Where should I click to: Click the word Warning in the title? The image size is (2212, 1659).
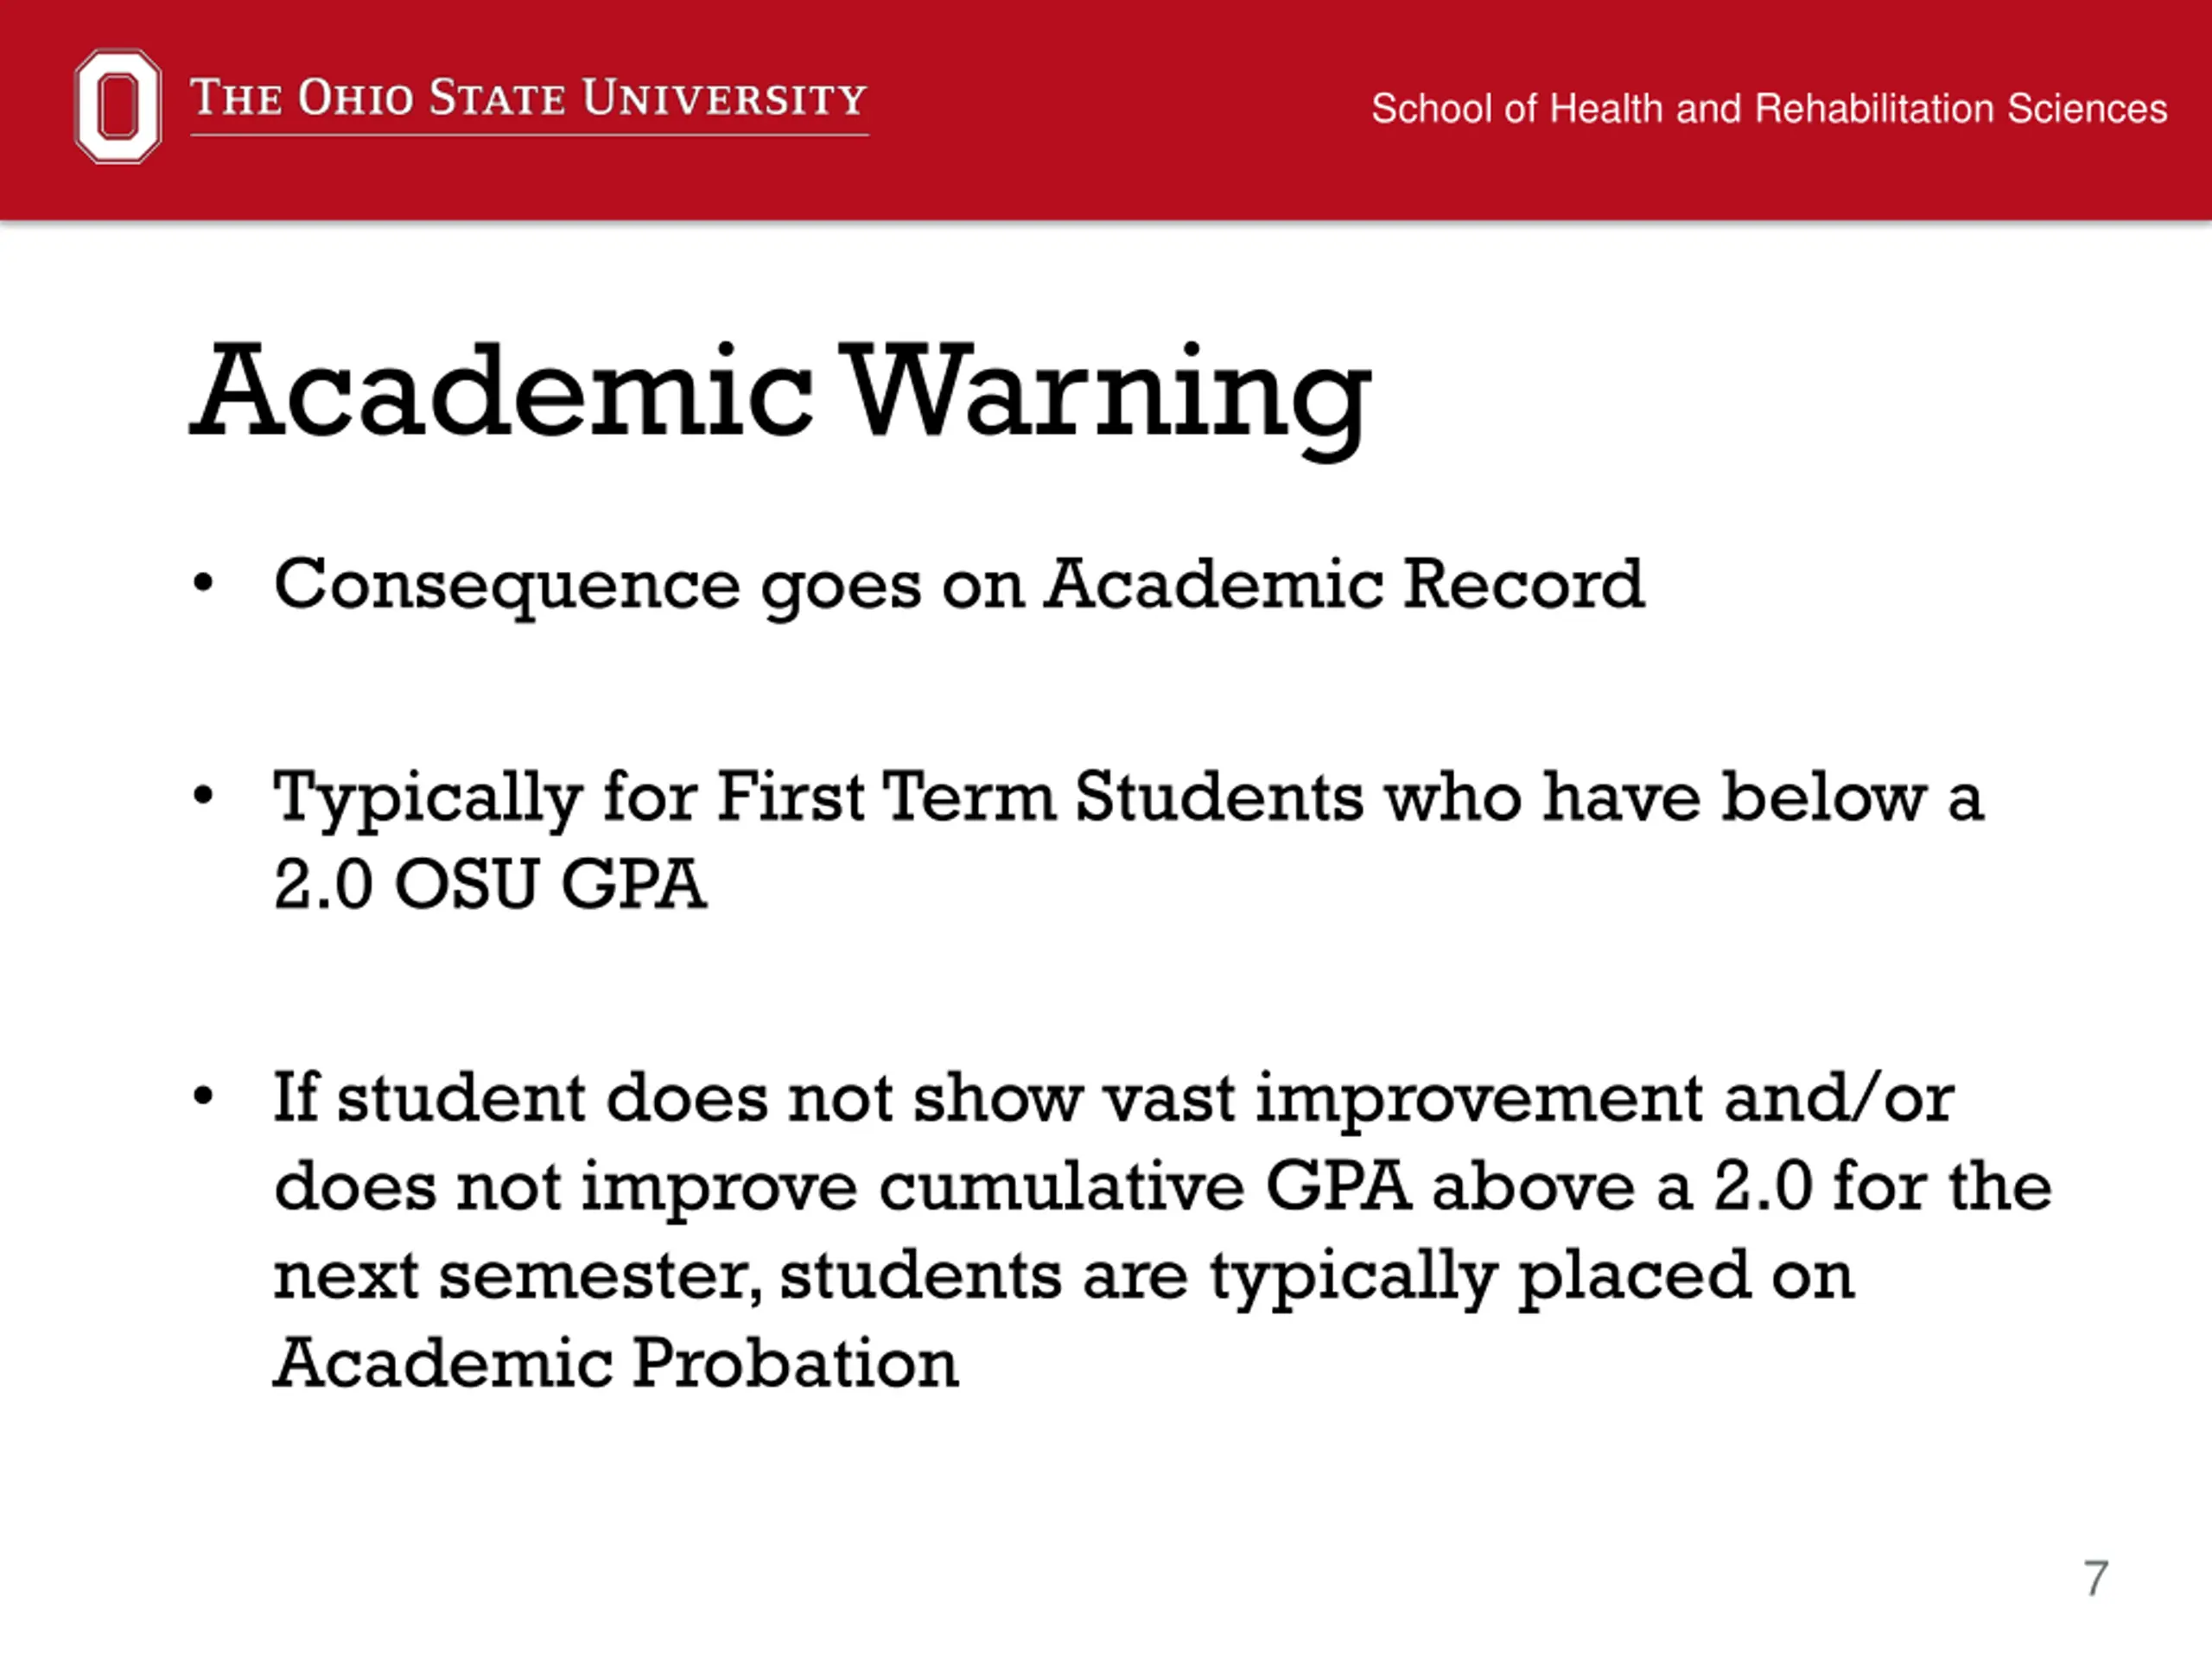click(1105, 397)
